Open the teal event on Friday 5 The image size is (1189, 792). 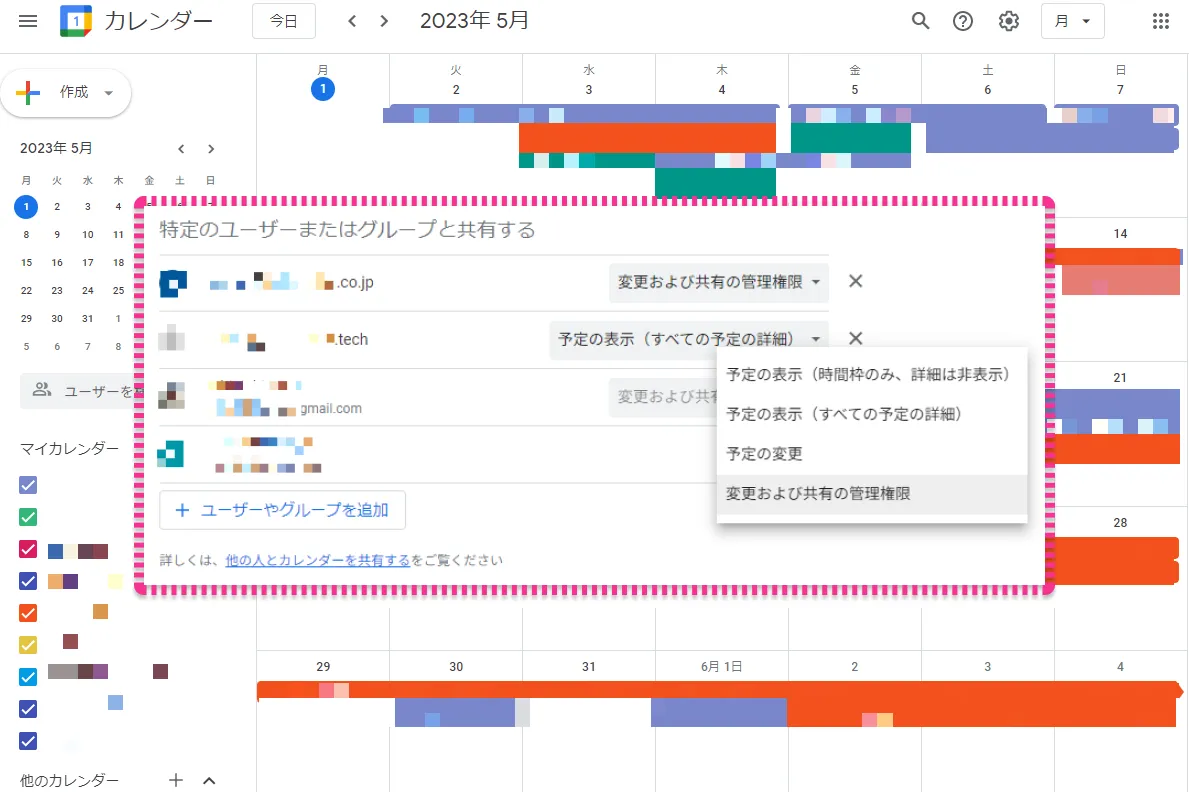[x=851, y=138]
